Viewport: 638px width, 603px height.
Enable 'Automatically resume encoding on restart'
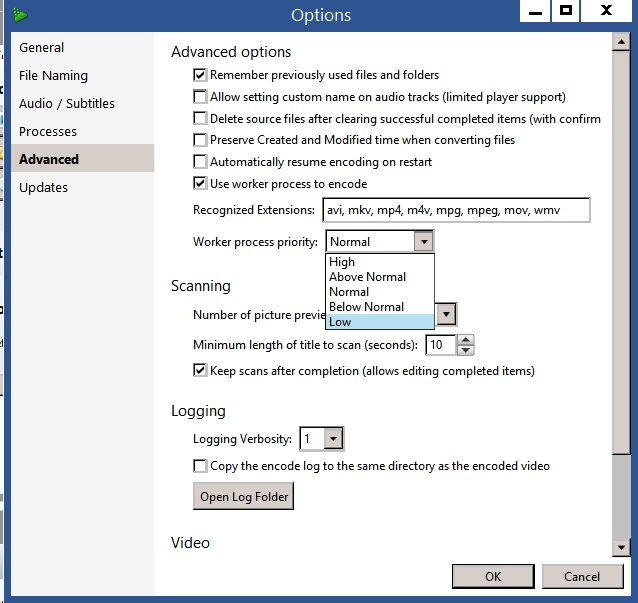(200, 162)
